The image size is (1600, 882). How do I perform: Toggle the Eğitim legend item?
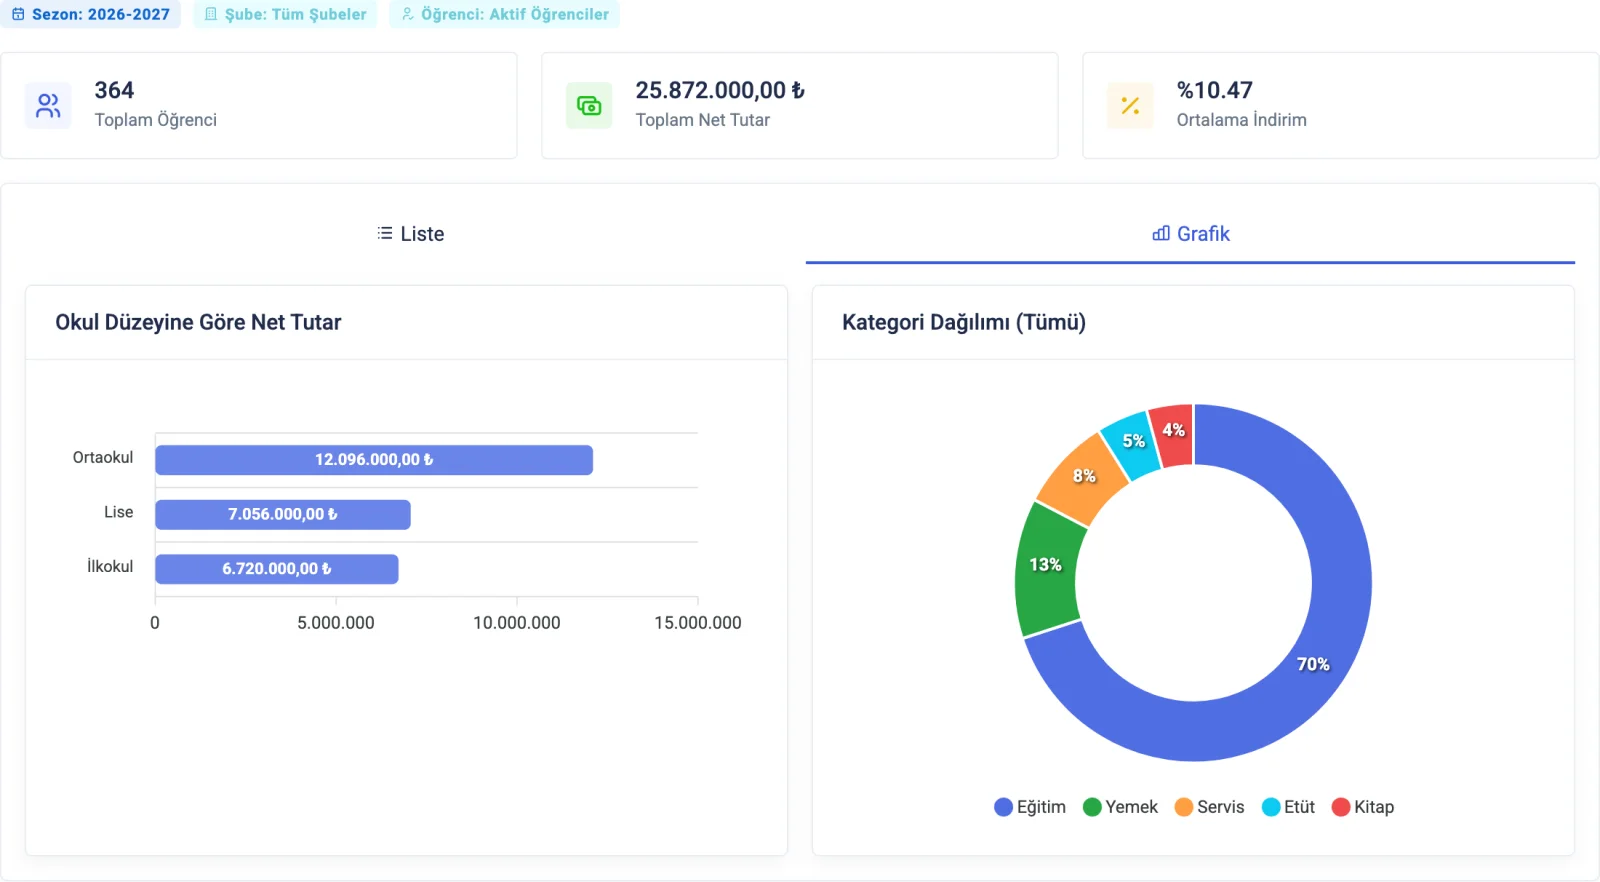(1030, 807)
